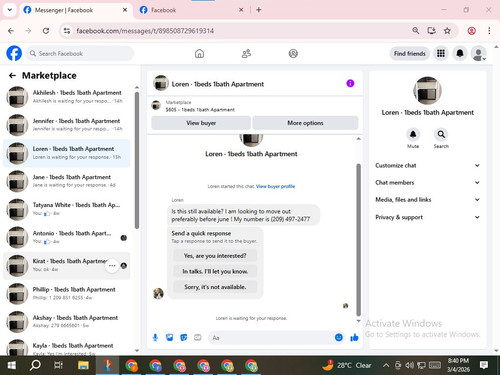Click the voice clip microphone icon

[155, 338]
